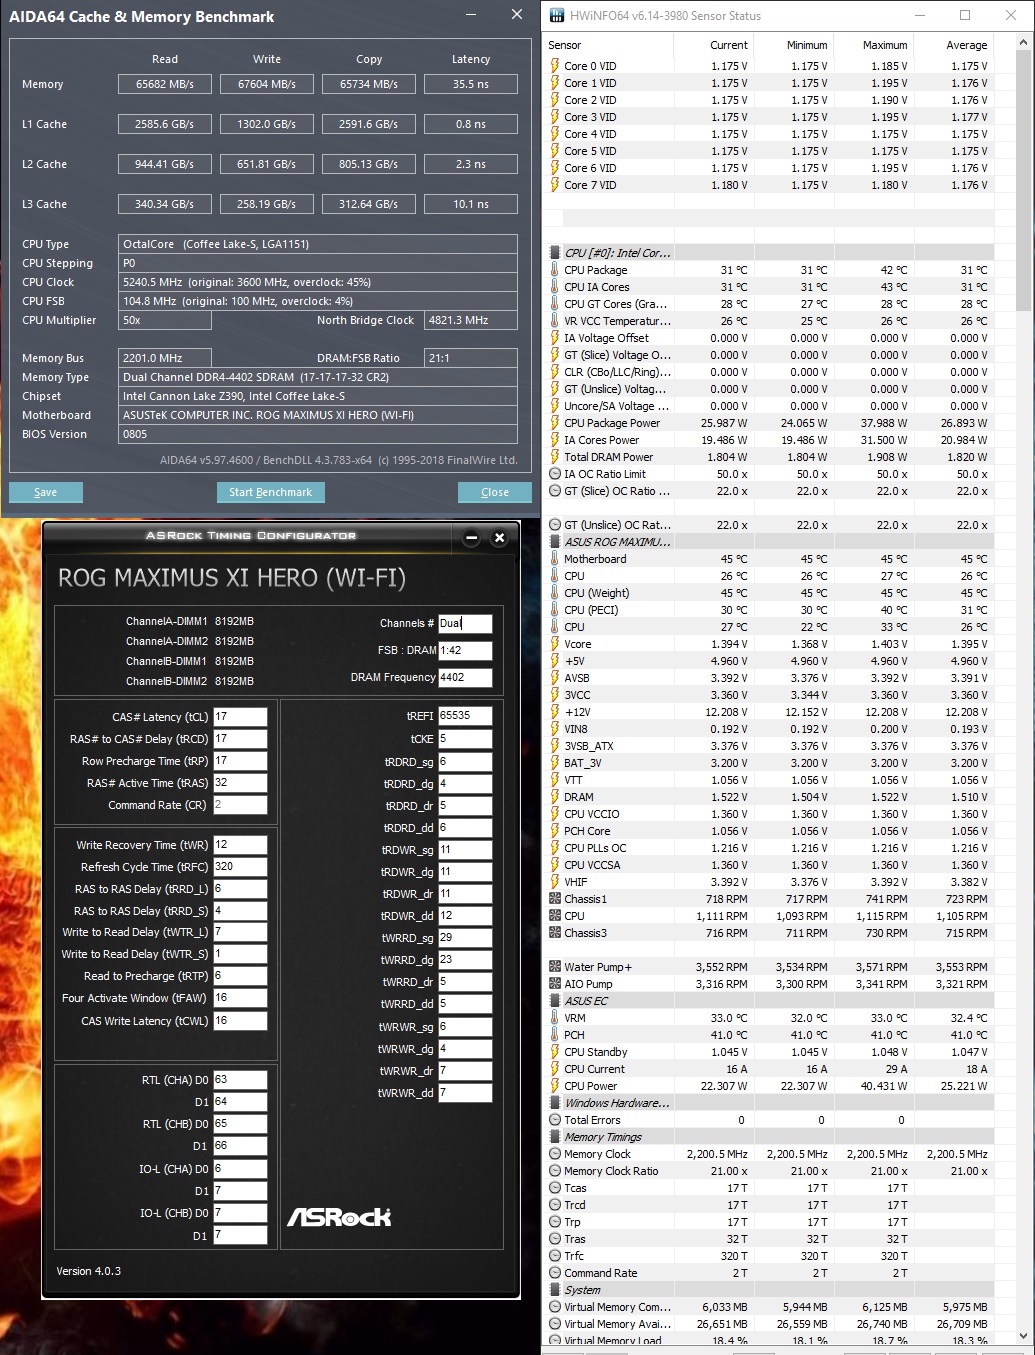Click the Vcore voltage lightning icon
Image resolution: width=1035 pixels, height=1355 pixels.
click(x=555, y=644)
